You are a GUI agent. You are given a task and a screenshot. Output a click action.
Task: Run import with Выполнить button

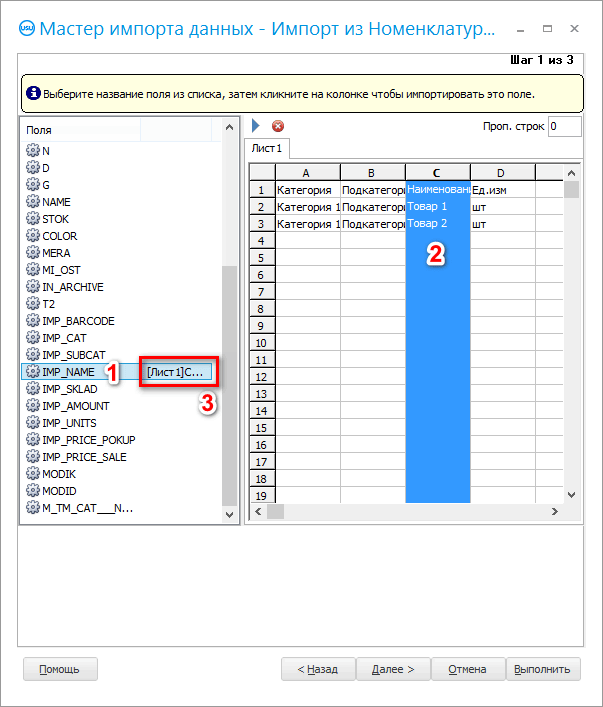[543, 669]
